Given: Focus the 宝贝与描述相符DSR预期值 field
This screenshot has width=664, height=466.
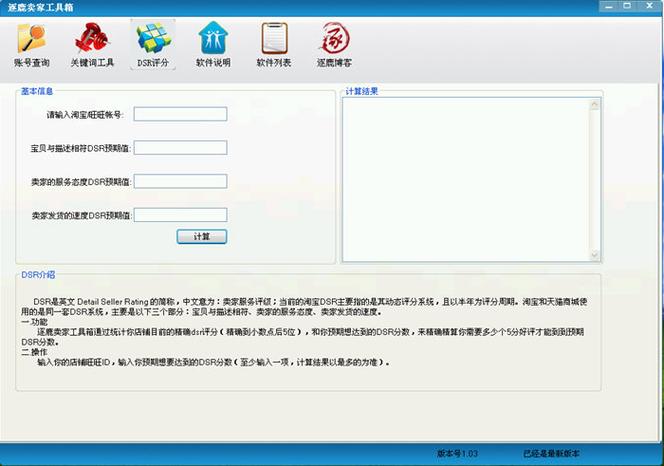Looking at the screenshot, I should coord(180,148).
